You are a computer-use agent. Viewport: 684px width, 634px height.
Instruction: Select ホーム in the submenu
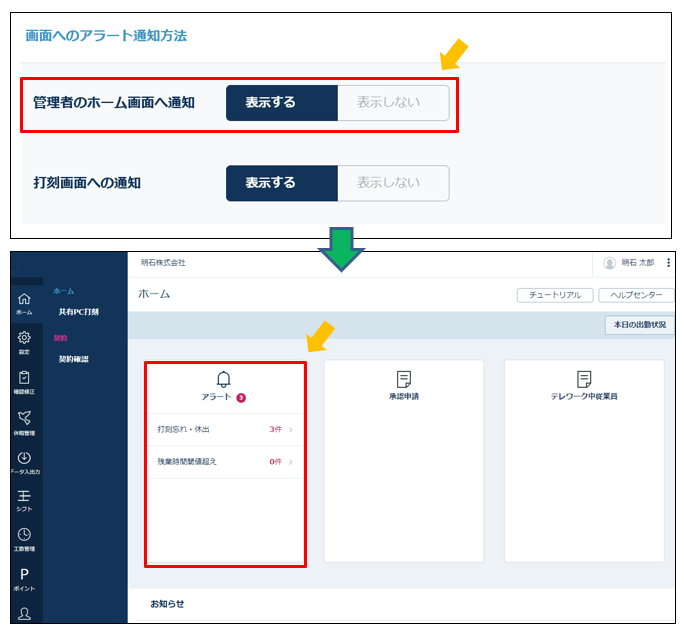coord(64,291)
